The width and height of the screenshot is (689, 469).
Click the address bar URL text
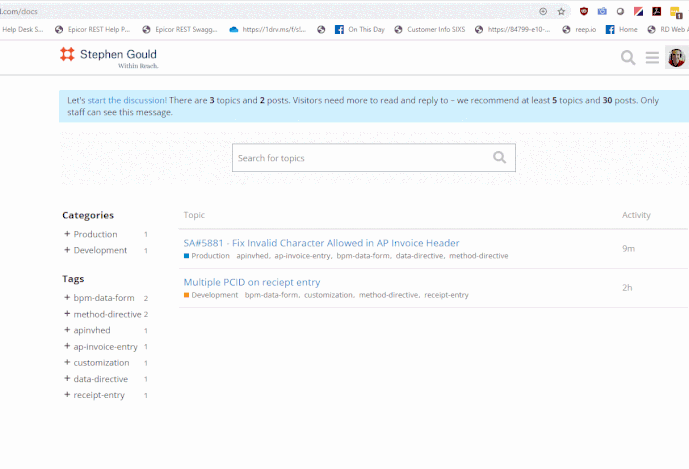point(19,11)
